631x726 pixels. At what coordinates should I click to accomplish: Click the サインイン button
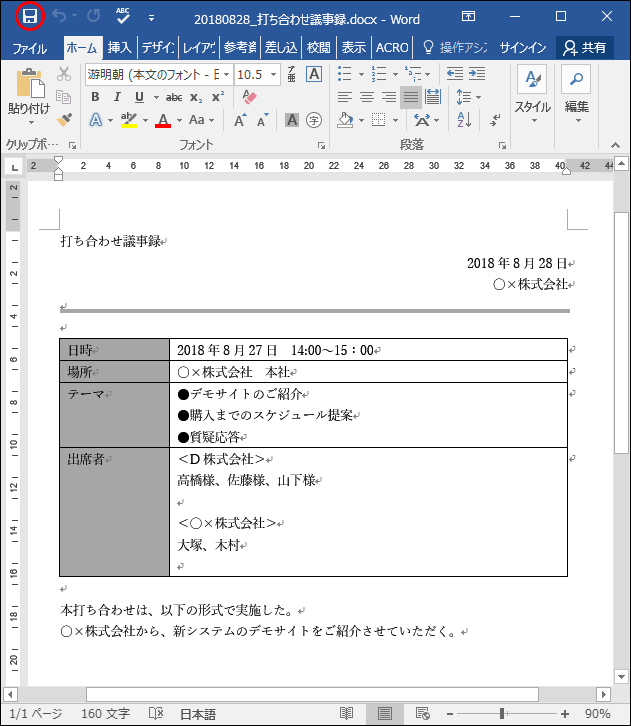(523, 48)
